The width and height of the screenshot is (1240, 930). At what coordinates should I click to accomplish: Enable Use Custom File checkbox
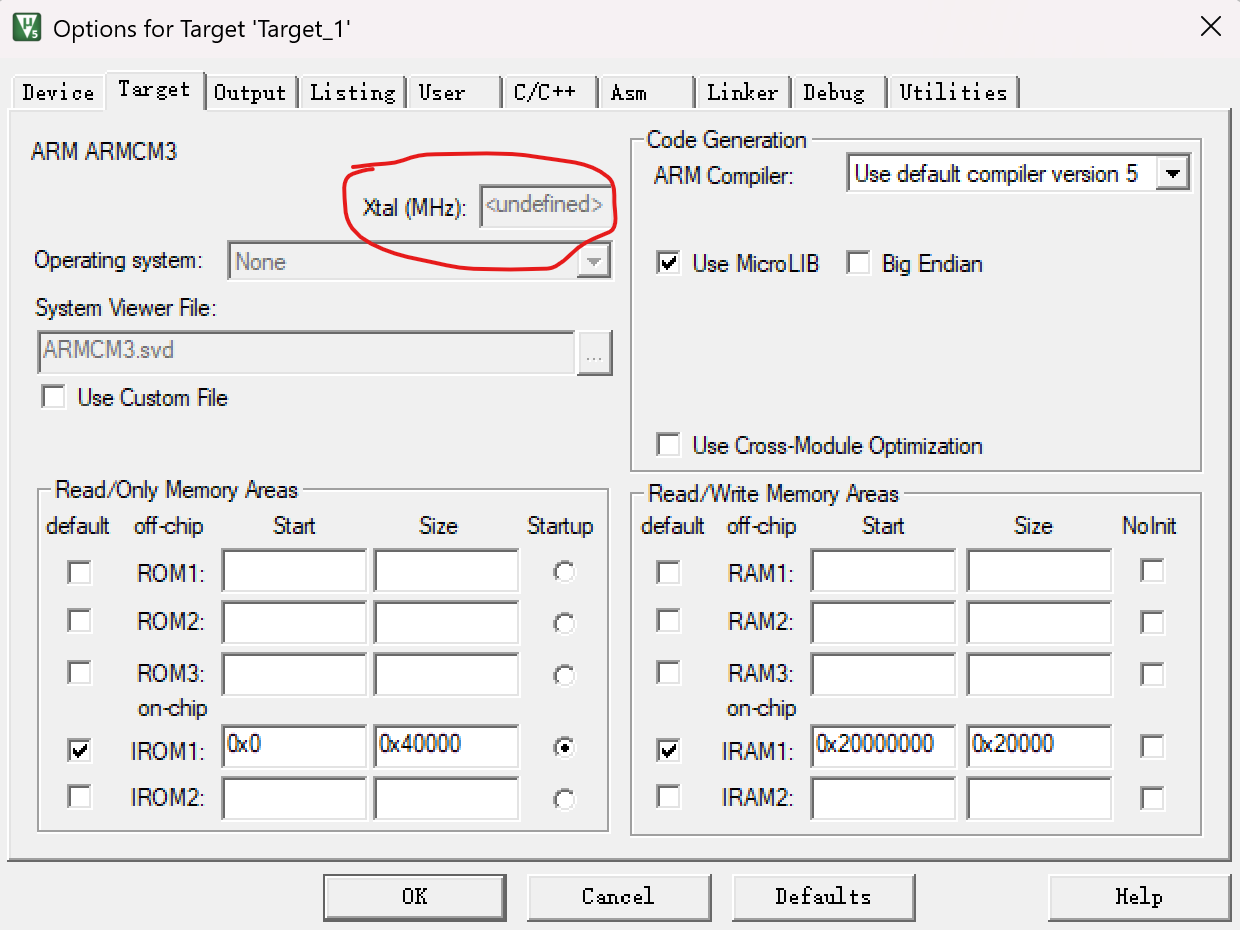(x=53, y=397)
